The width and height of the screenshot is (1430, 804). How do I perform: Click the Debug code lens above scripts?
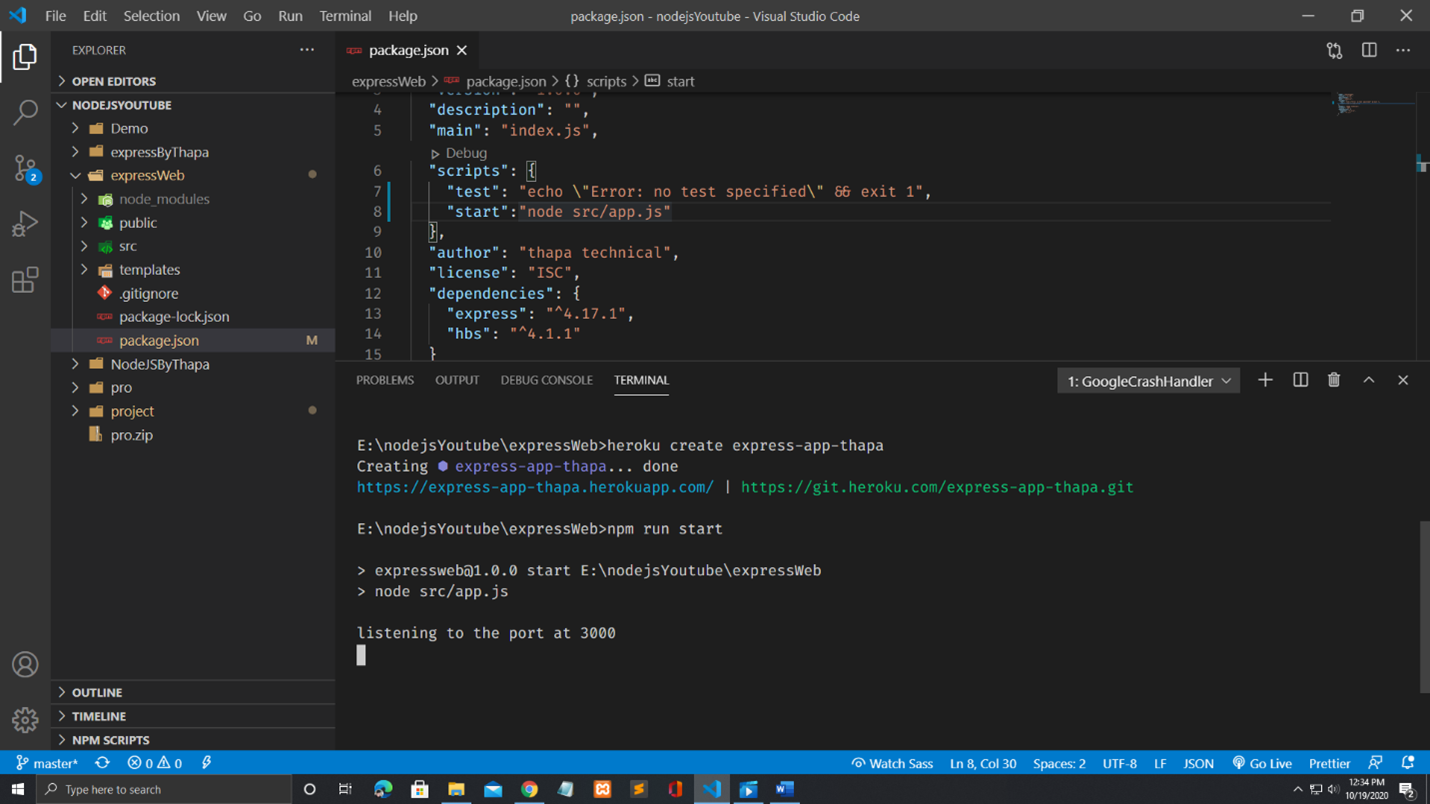click(462, 152)
